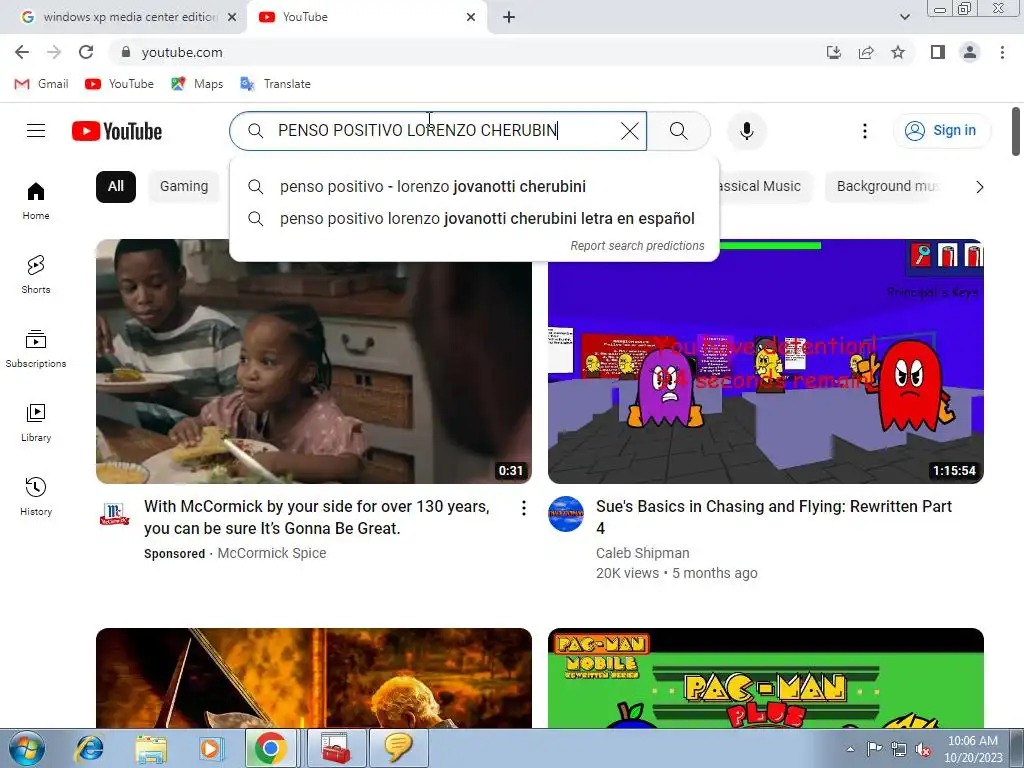The image size is (1024, 768).
Task: Clear the search text with the X icon
Action: click(x=630, y=131)
